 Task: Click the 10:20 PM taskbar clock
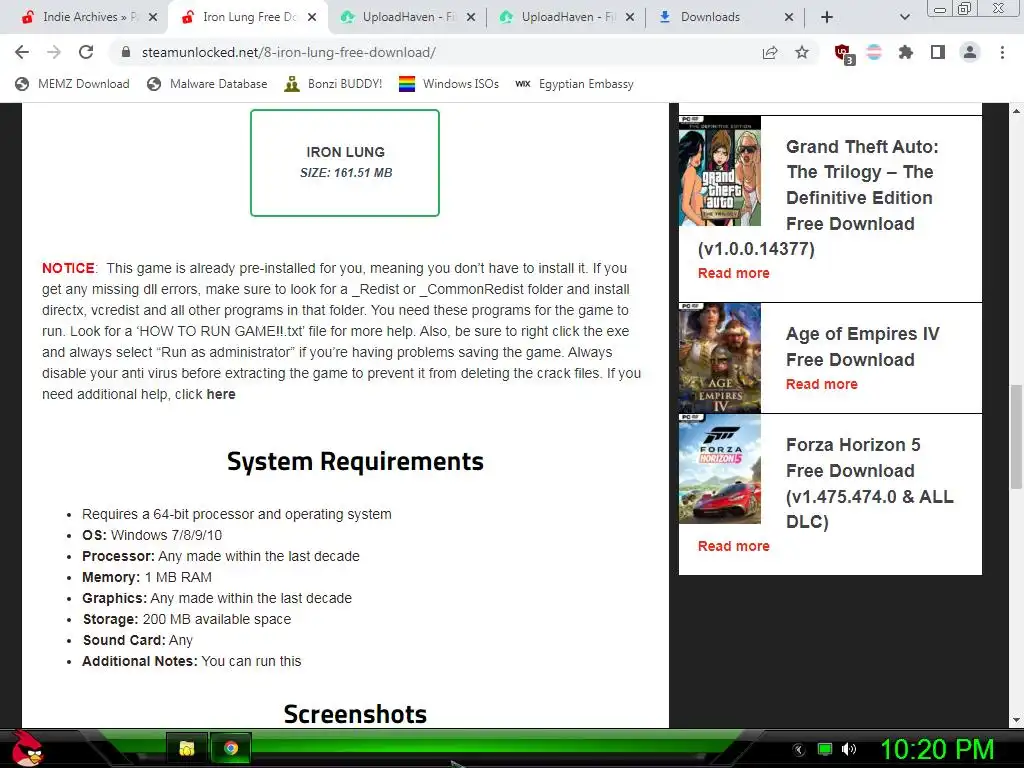[x=937, y=749]
